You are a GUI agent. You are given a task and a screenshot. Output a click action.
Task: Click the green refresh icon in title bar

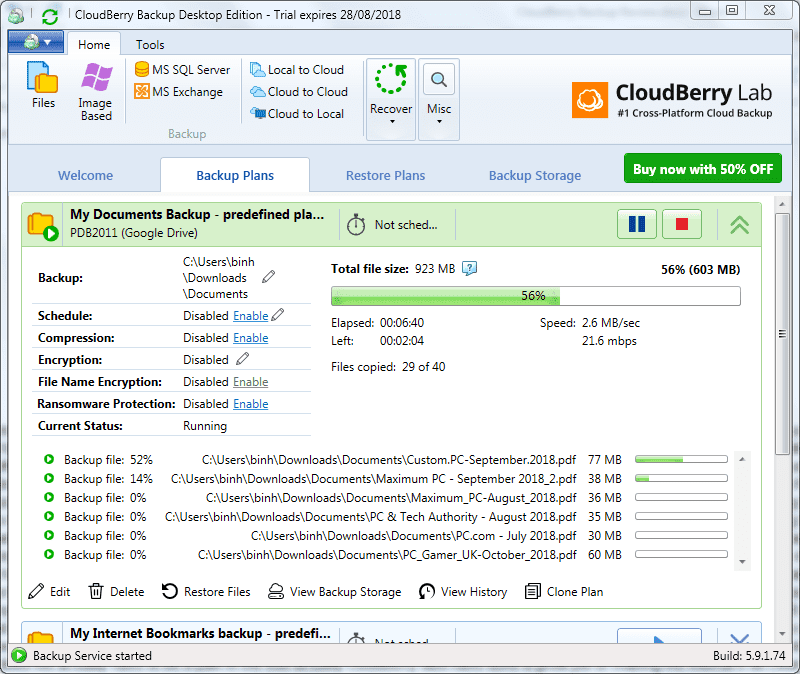[50, 16]
